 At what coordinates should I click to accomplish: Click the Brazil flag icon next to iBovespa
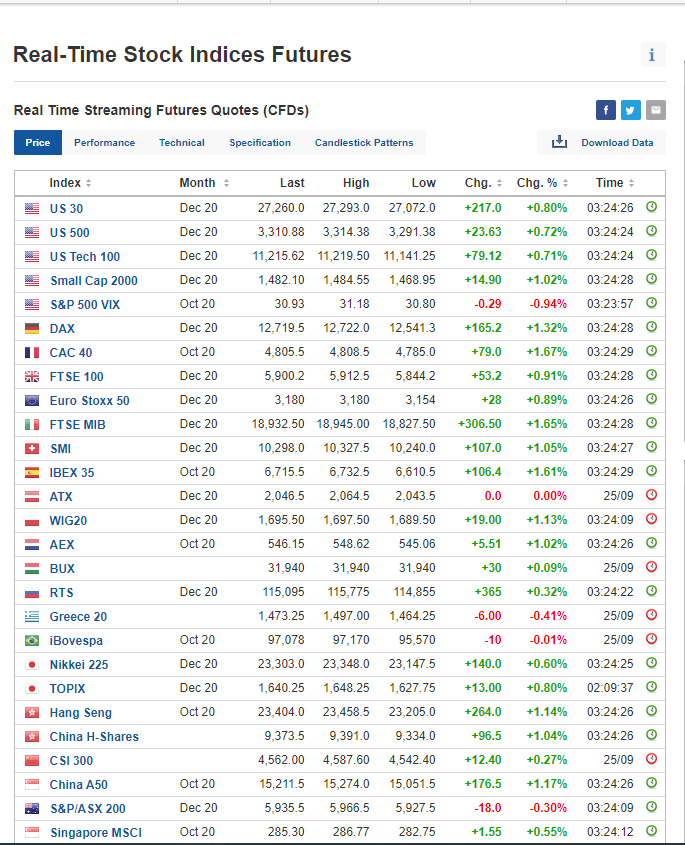pos(31,640)
